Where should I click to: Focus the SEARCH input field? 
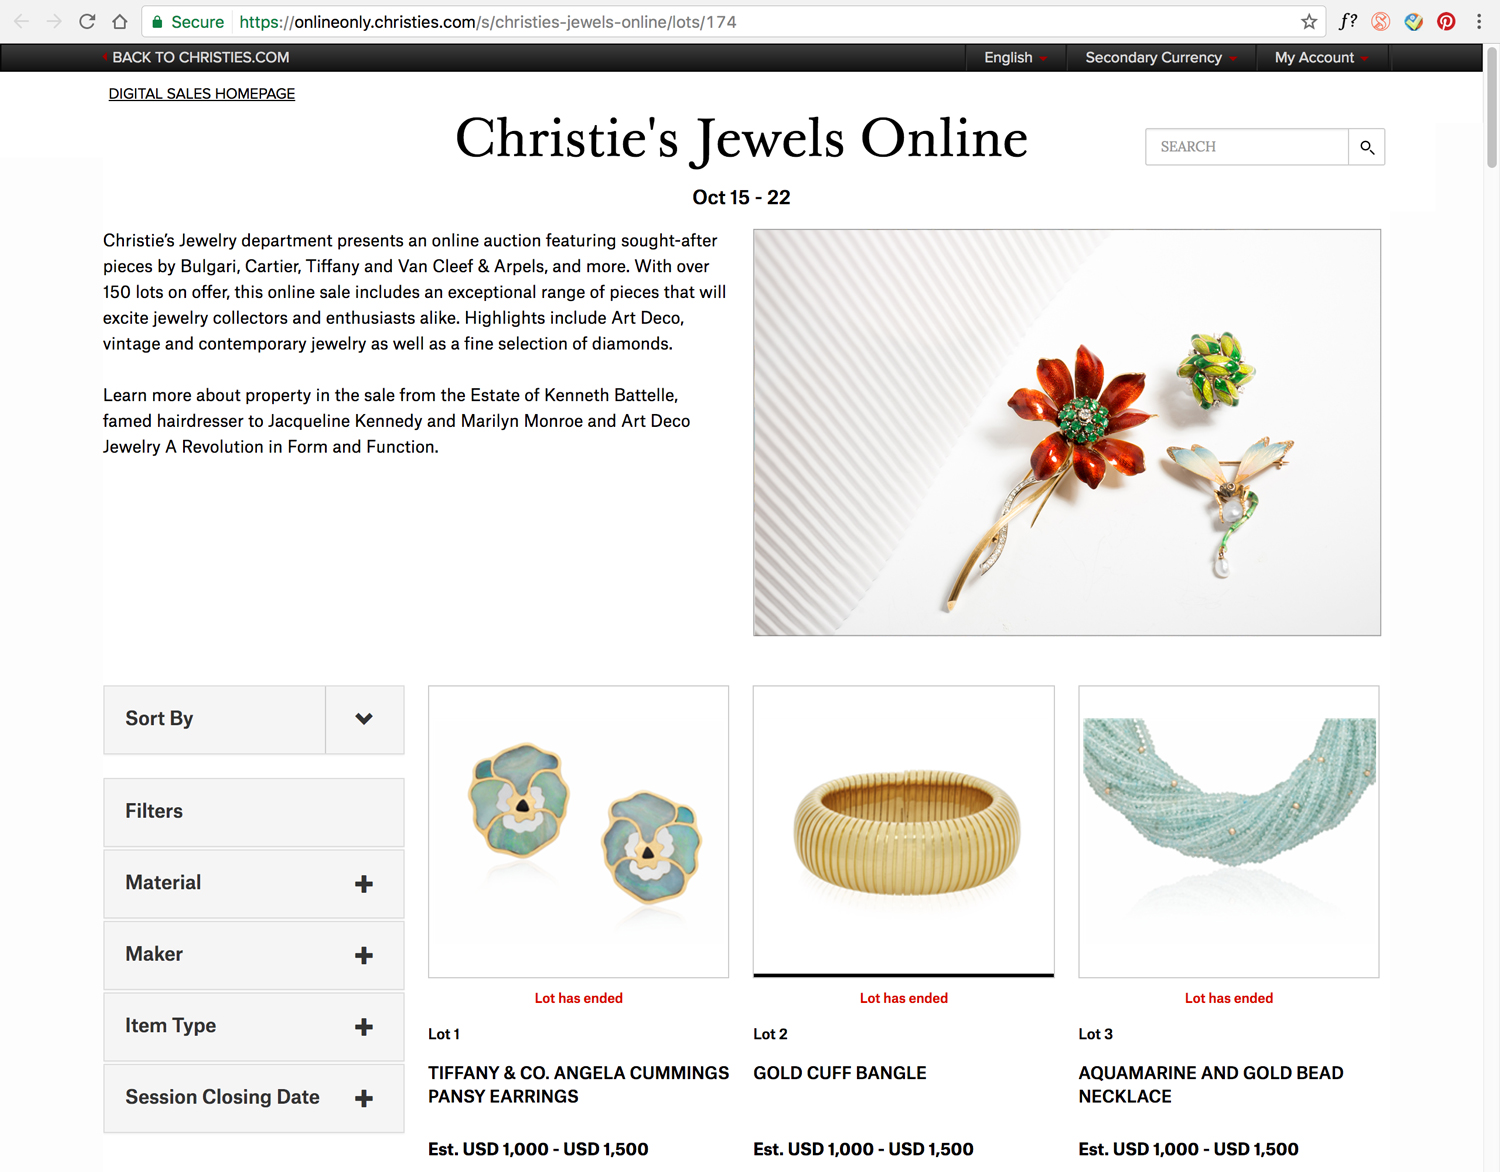tap(1247, 147)
